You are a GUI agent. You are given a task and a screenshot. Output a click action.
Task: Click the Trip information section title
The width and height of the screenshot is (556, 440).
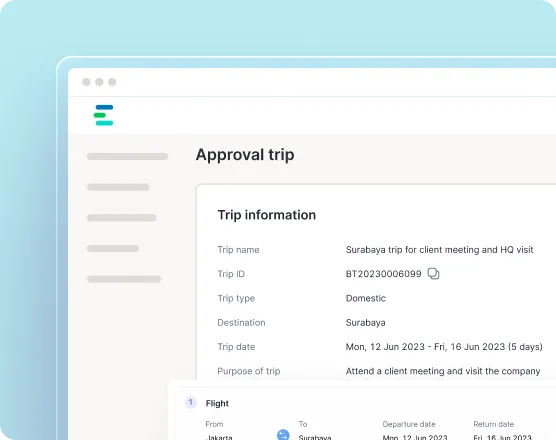[x=267, y=215]
